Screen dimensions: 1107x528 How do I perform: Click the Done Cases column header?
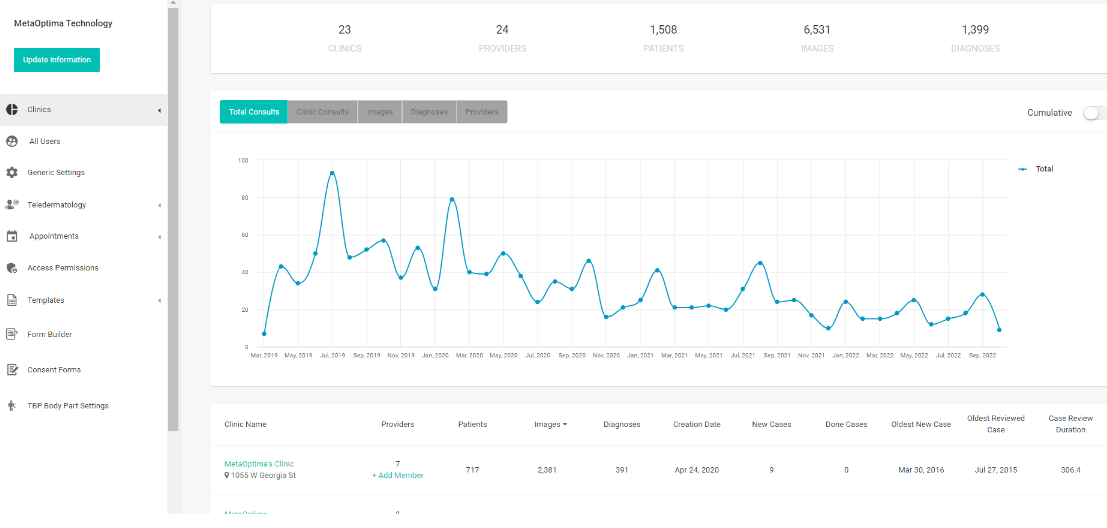846,424
